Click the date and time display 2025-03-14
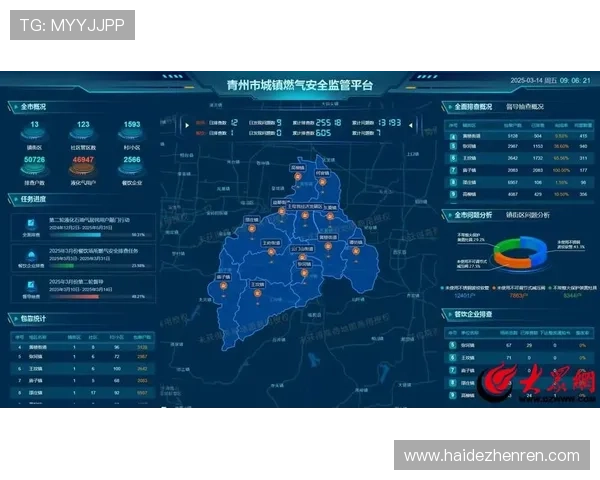This screenshot has height=480, width=600. point(551,80)
